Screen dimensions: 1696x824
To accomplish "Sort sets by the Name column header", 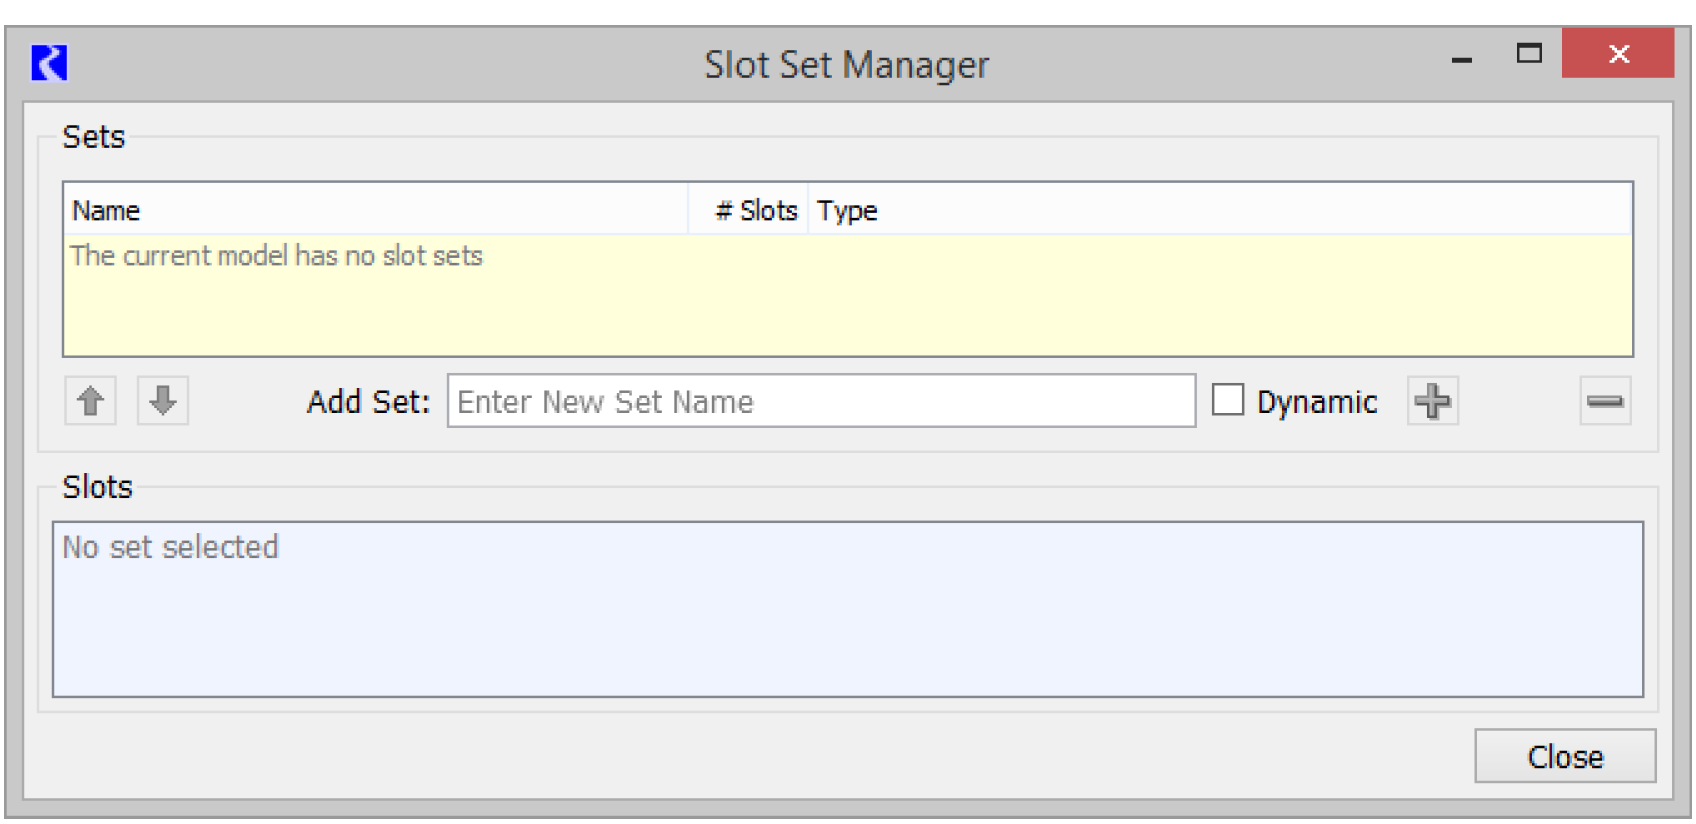I will pyautogui.click(x=376, y=210).
